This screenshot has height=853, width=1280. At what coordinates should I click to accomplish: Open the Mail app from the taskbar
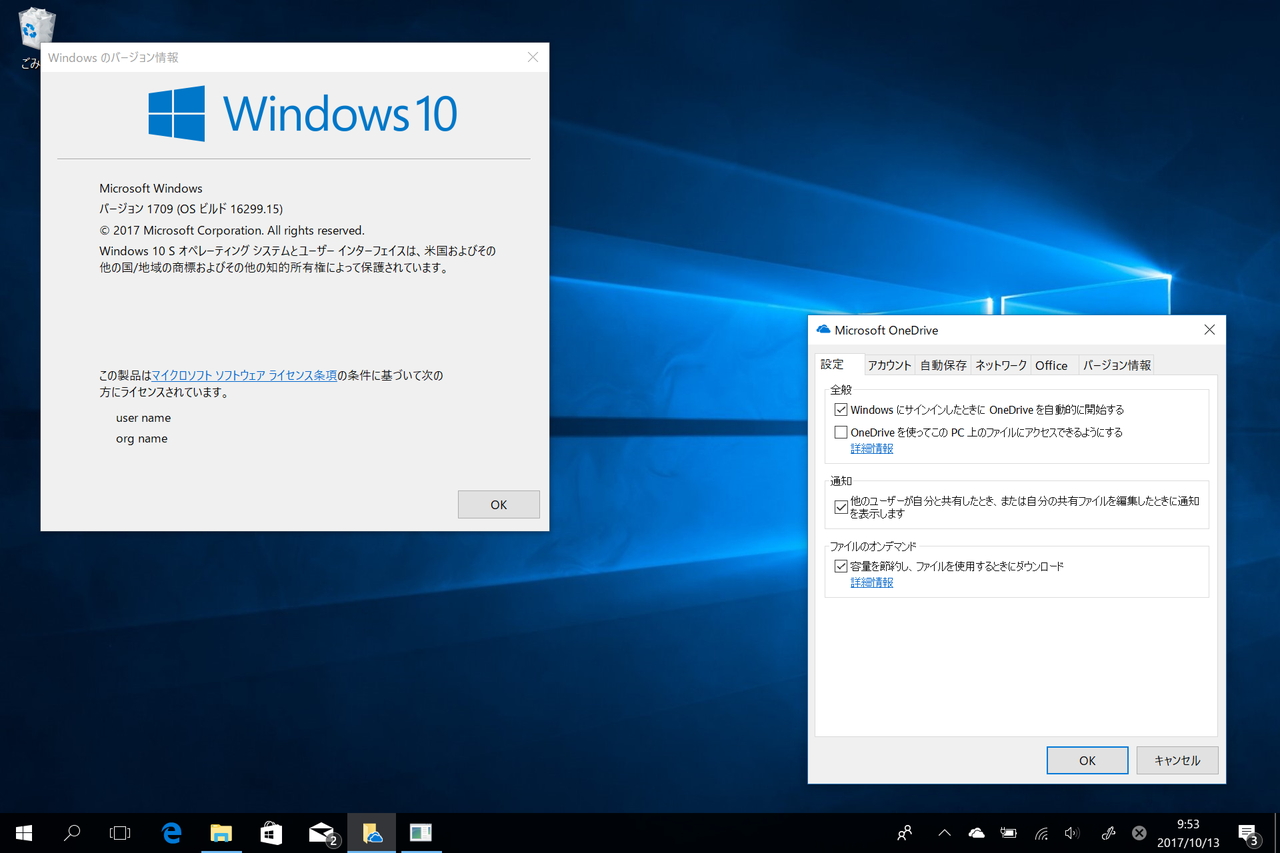pyautogui.click(x=321, y=832)
